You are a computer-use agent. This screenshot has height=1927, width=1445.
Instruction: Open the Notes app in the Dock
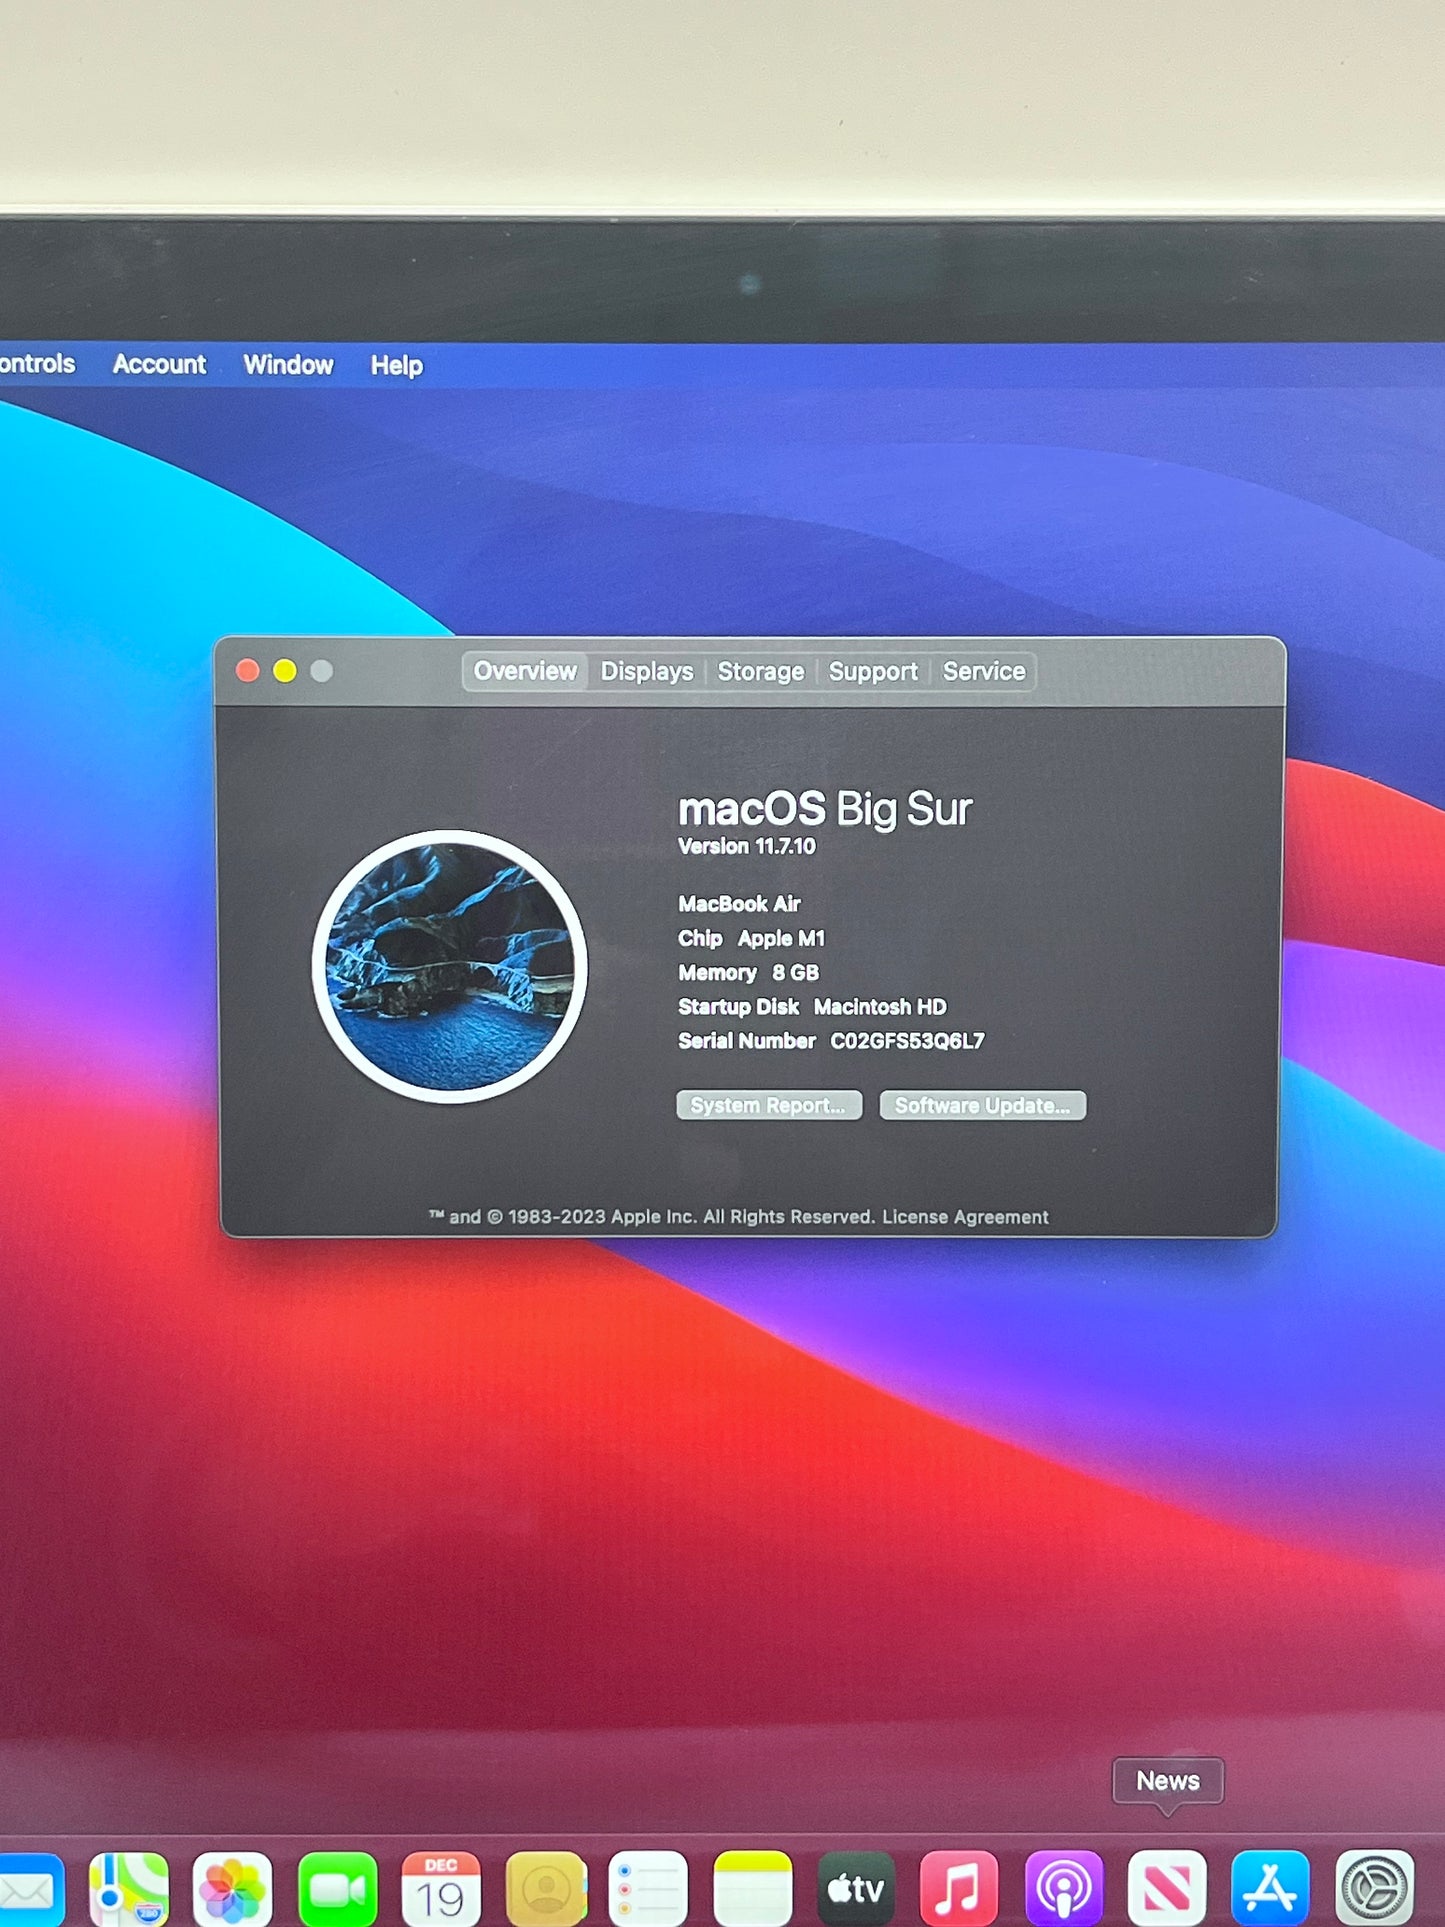click(x=753, y=1889)
